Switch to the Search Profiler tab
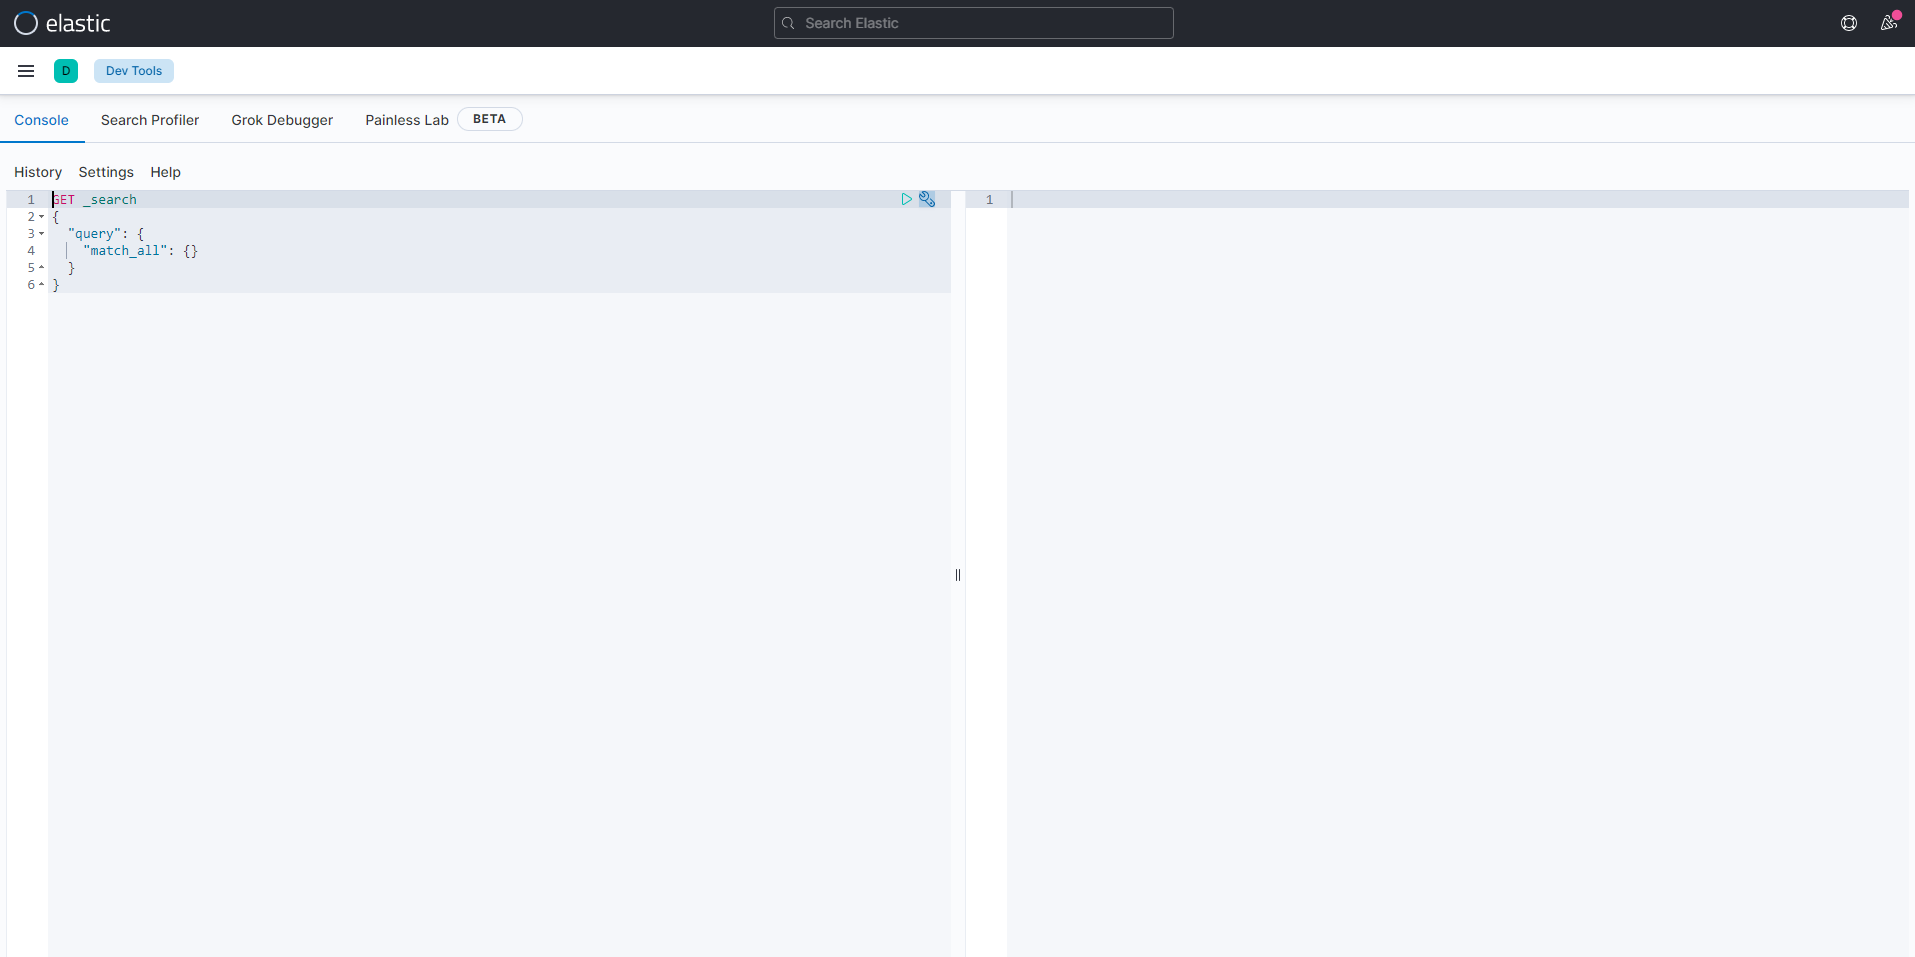The width and height of the screenshot is (1915, 957). point(150,120)
